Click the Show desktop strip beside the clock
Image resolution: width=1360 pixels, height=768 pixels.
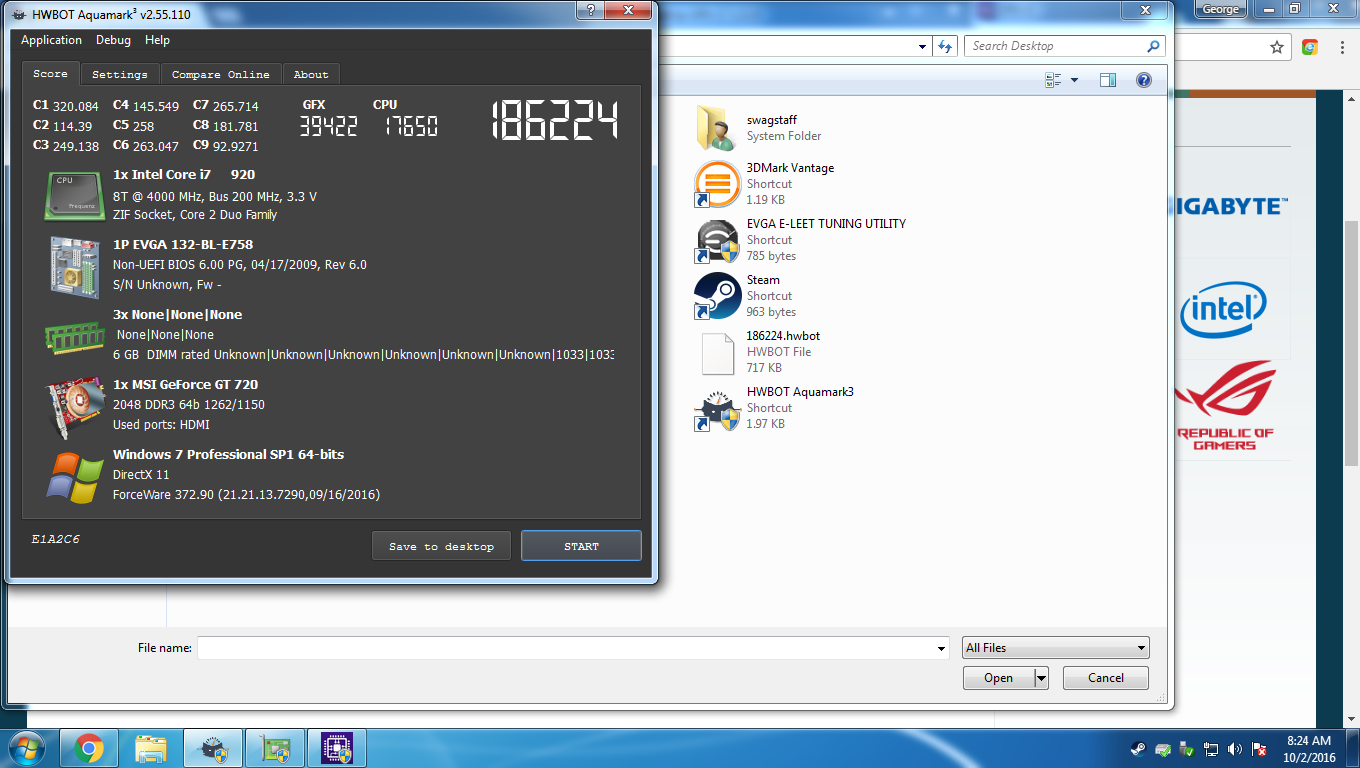tap(1352, 748)
